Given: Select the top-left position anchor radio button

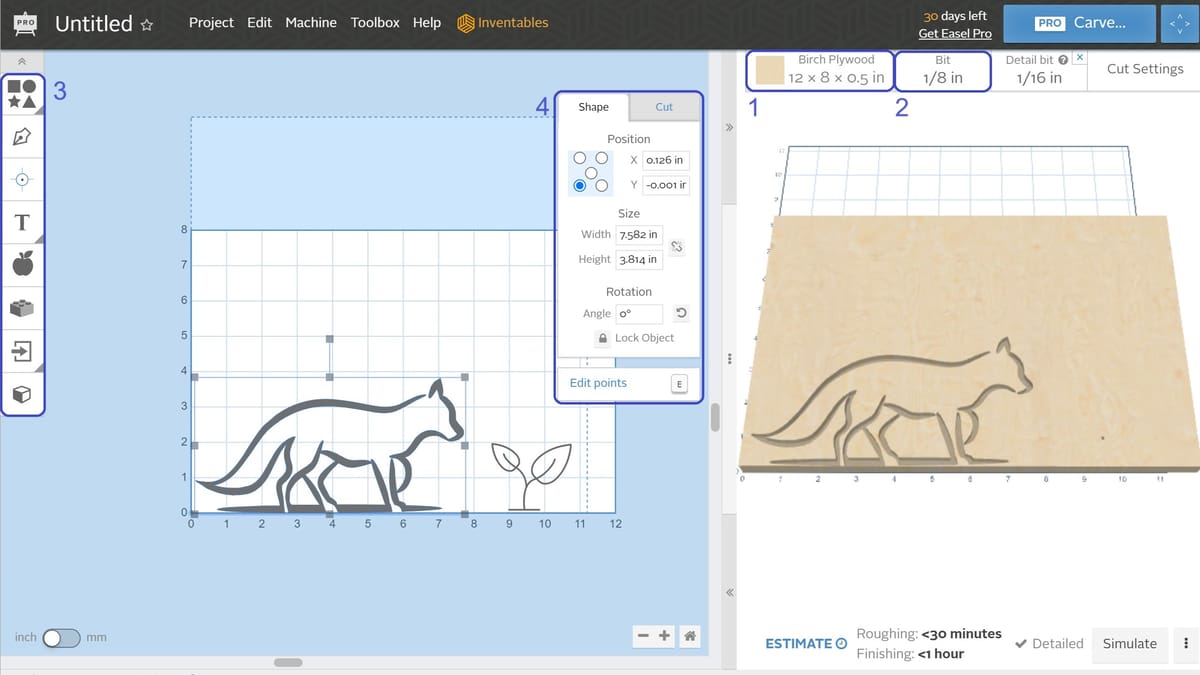Looking at the screenshot, I should [x=580, y=158].
